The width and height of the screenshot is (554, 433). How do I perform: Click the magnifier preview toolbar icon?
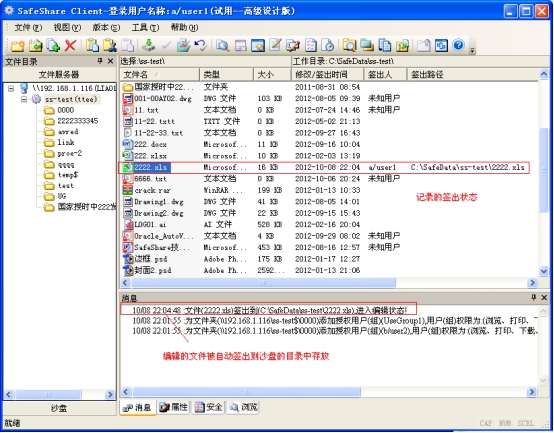[x=223, y=46]
